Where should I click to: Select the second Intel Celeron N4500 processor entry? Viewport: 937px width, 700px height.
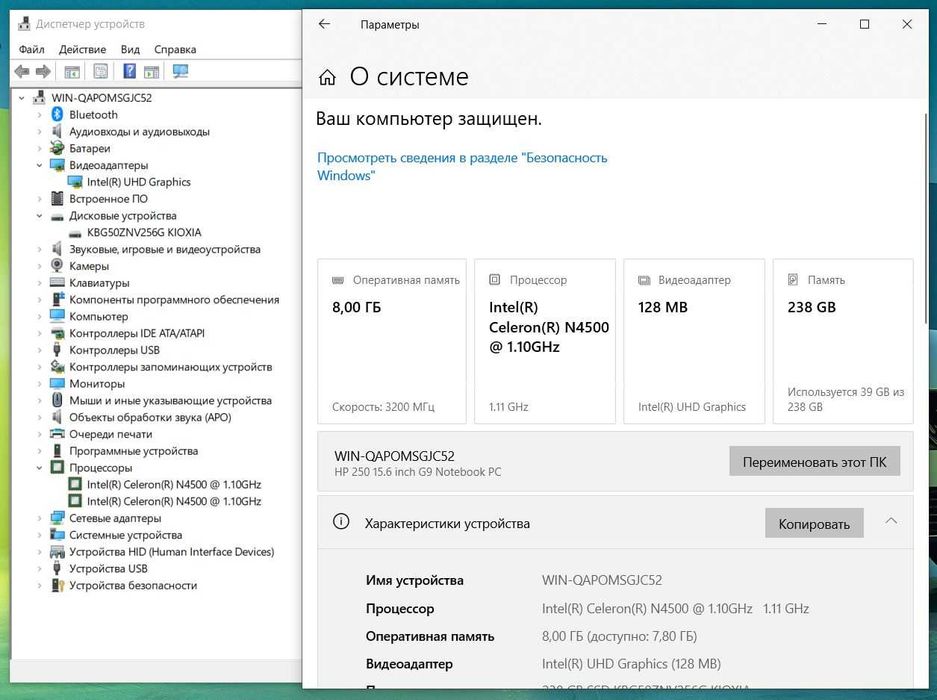[174, 501]
